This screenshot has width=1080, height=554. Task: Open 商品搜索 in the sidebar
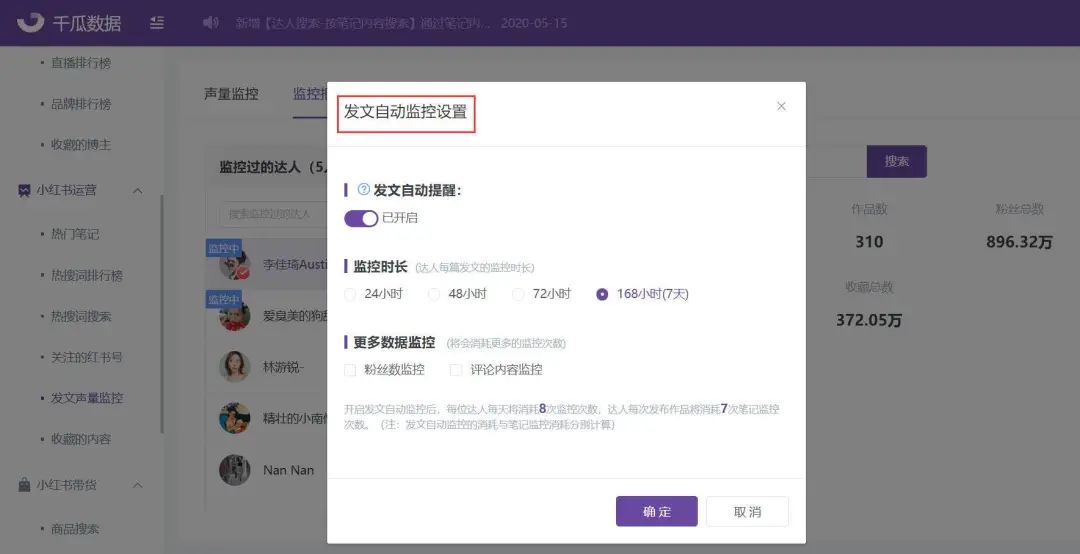pyautogui.click(x=75, y=529)
